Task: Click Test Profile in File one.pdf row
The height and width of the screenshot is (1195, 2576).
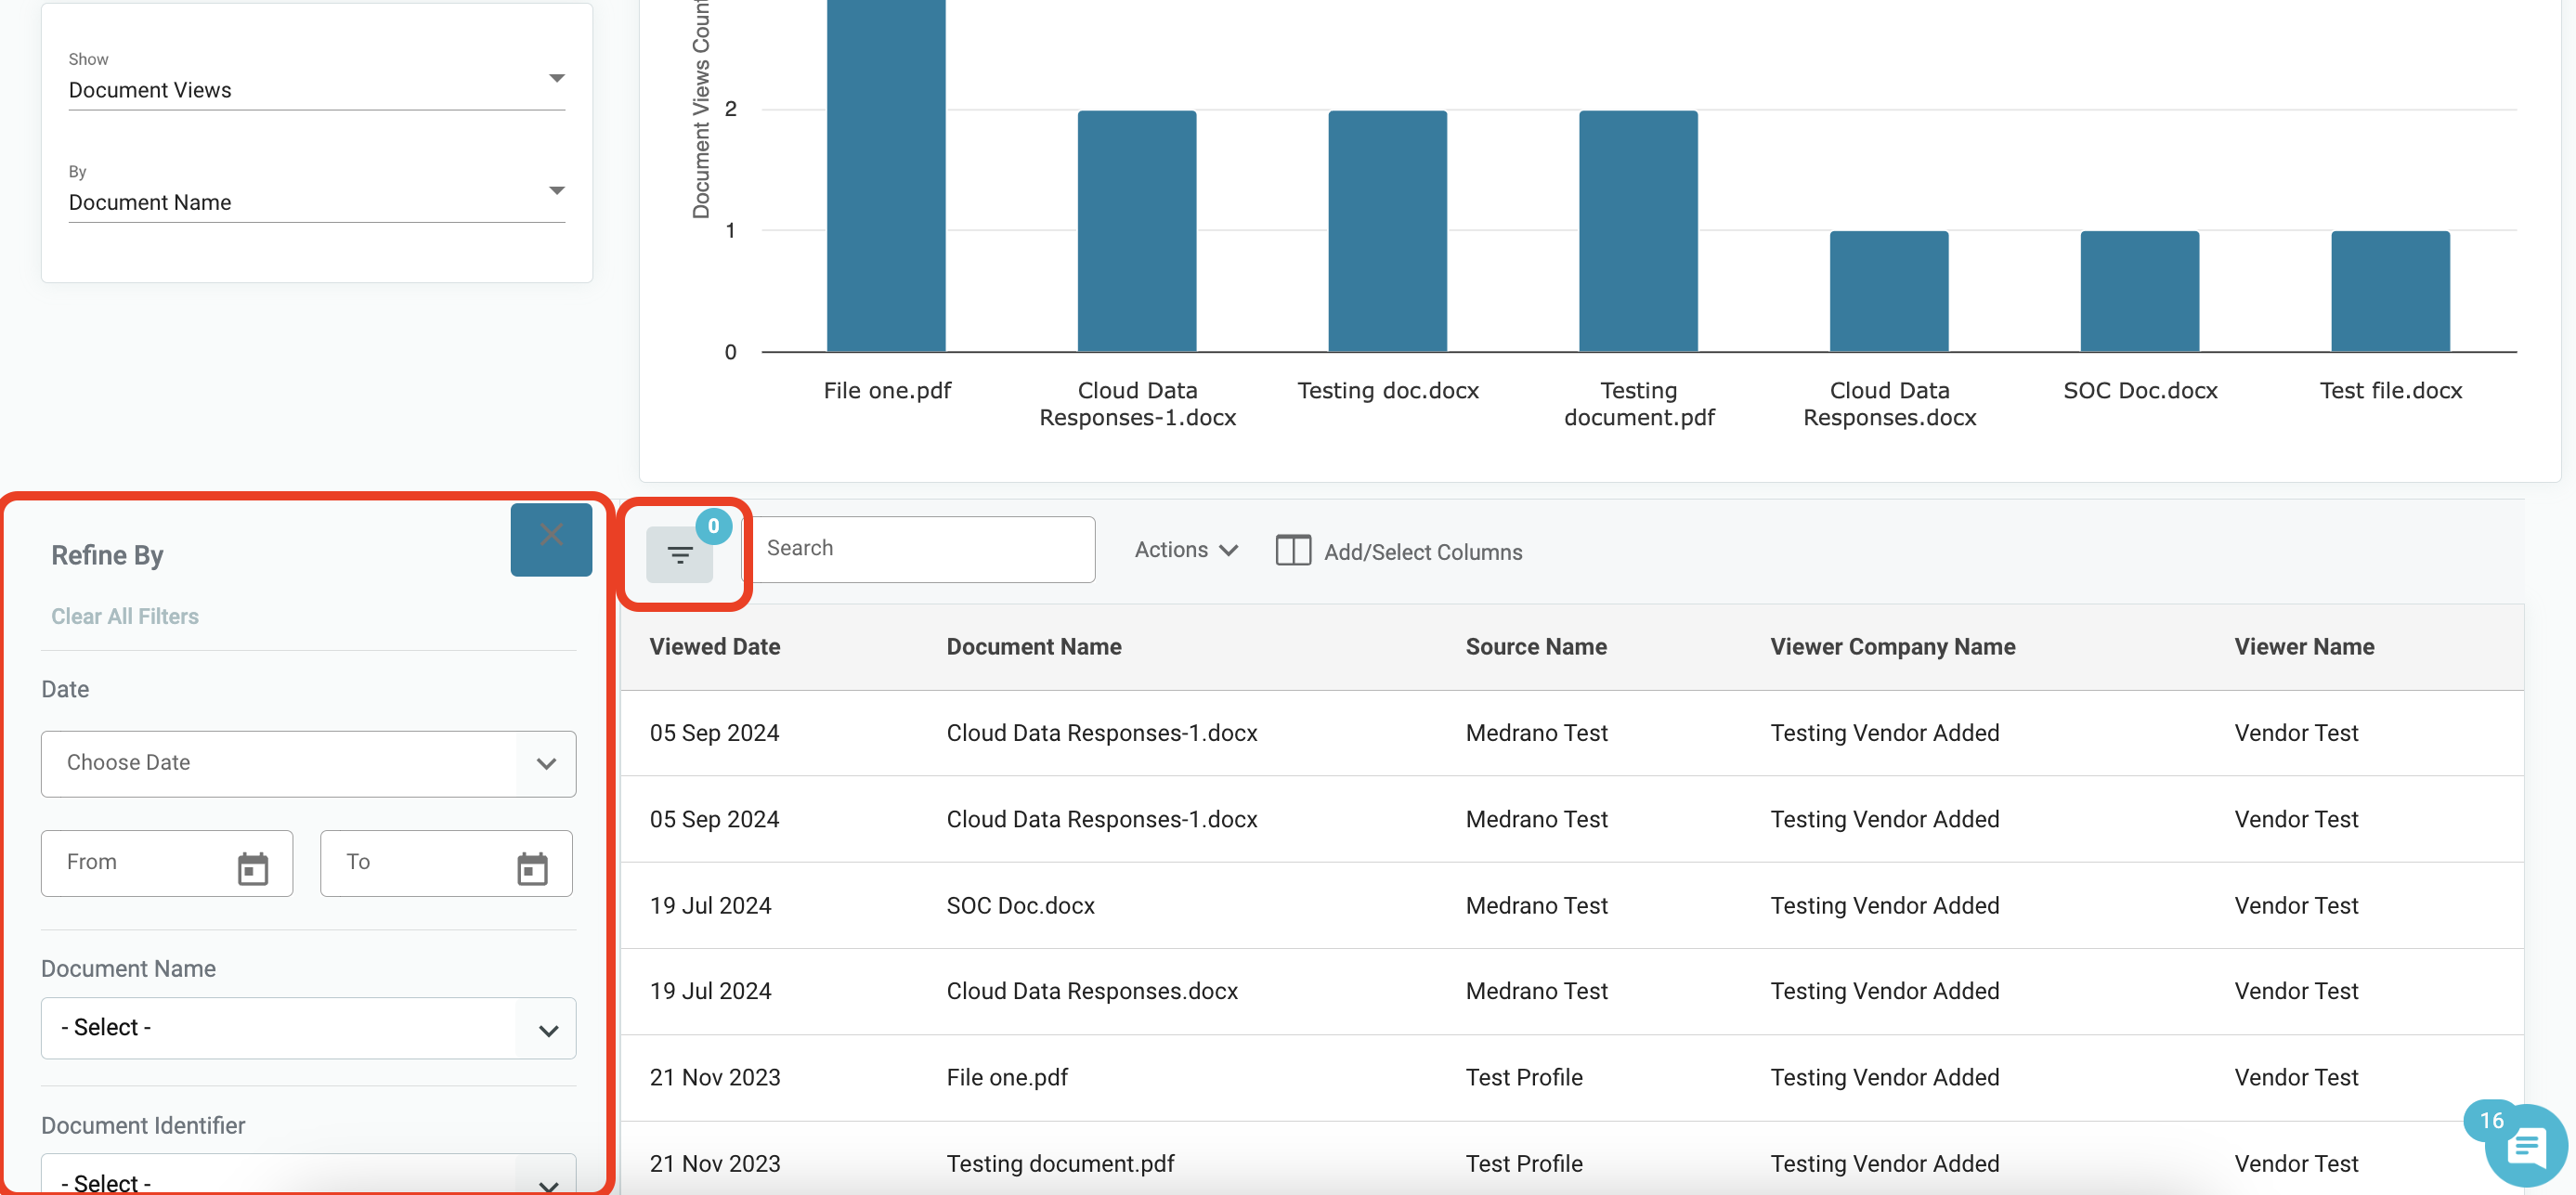Action: [x=1524, y=1077]
